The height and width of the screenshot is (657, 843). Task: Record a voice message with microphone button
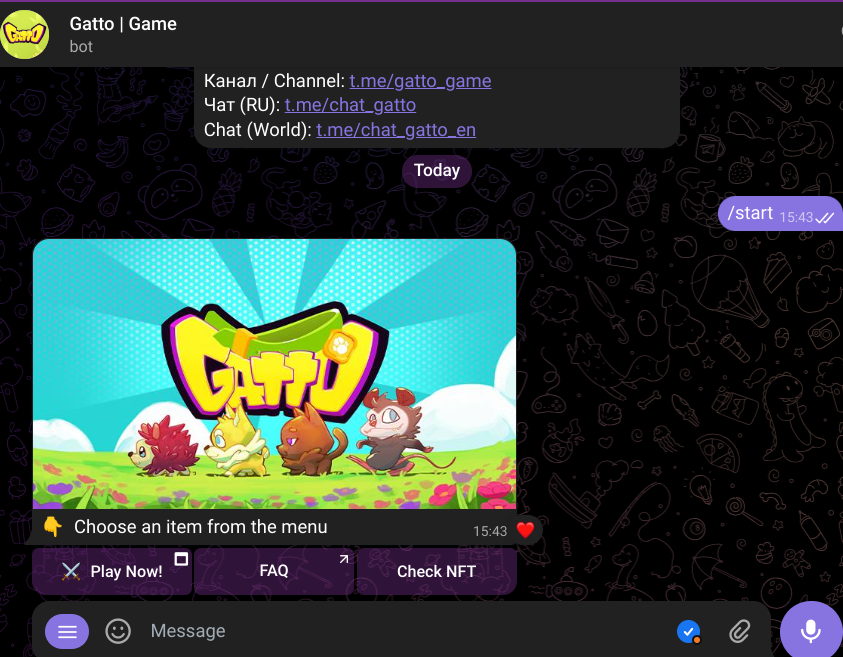click(810, 630)
